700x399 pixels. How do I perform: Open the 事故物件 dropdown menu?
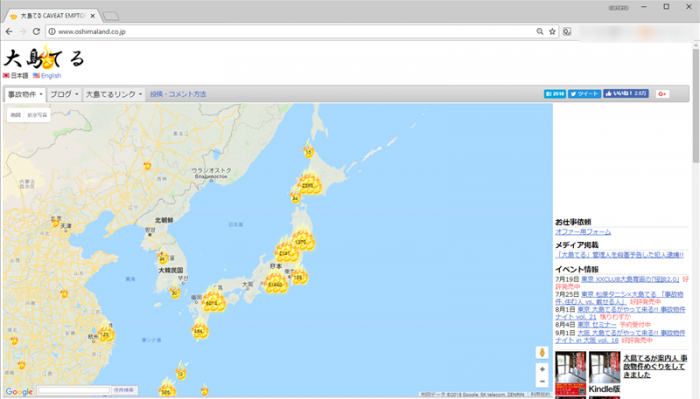(25, 94)
